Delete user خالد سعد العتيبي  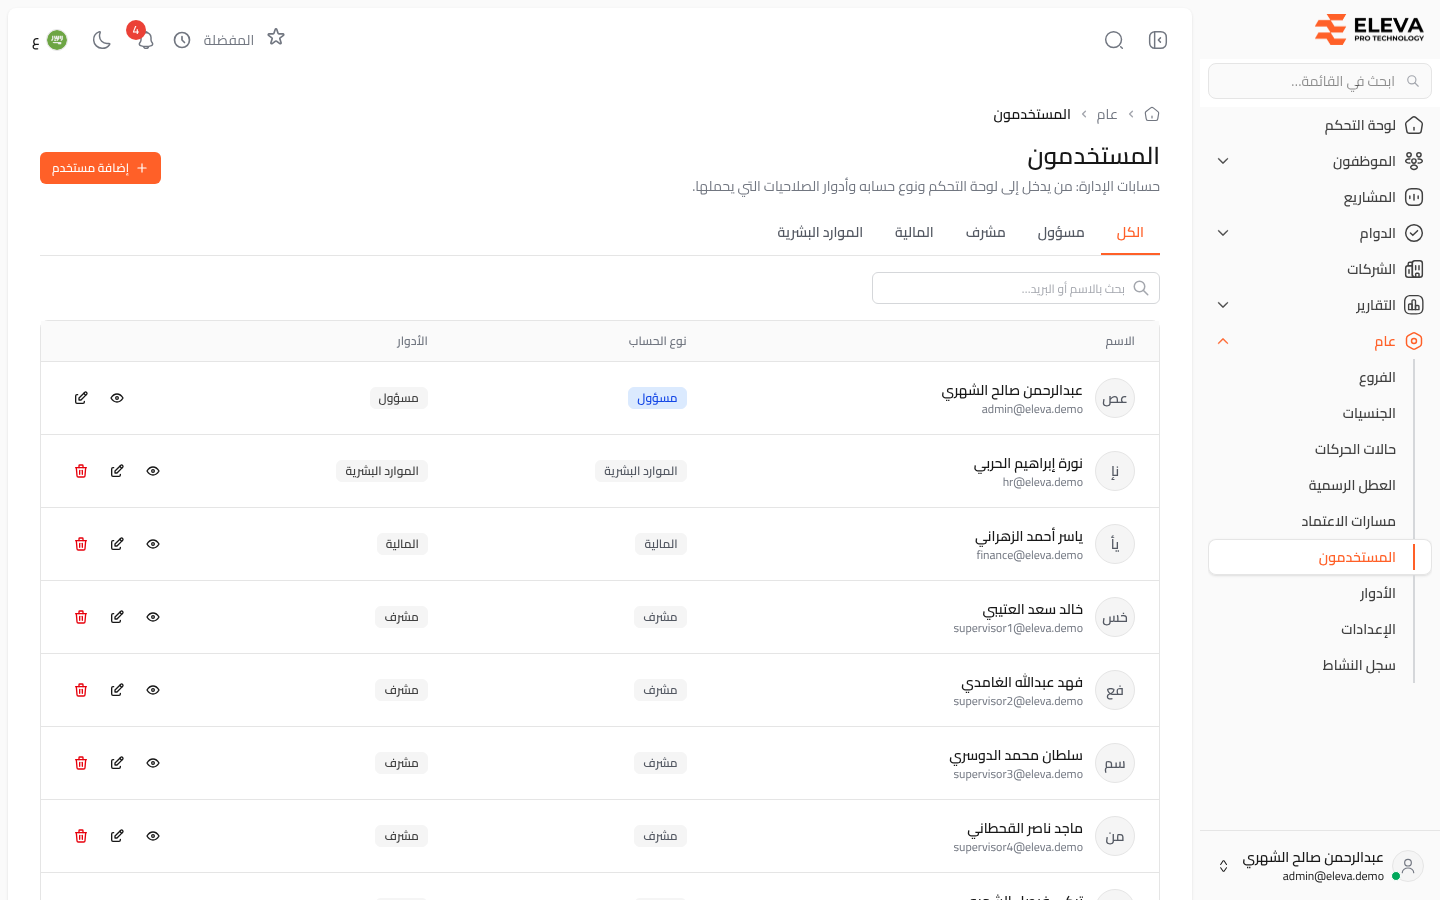(x=81, y=617)
